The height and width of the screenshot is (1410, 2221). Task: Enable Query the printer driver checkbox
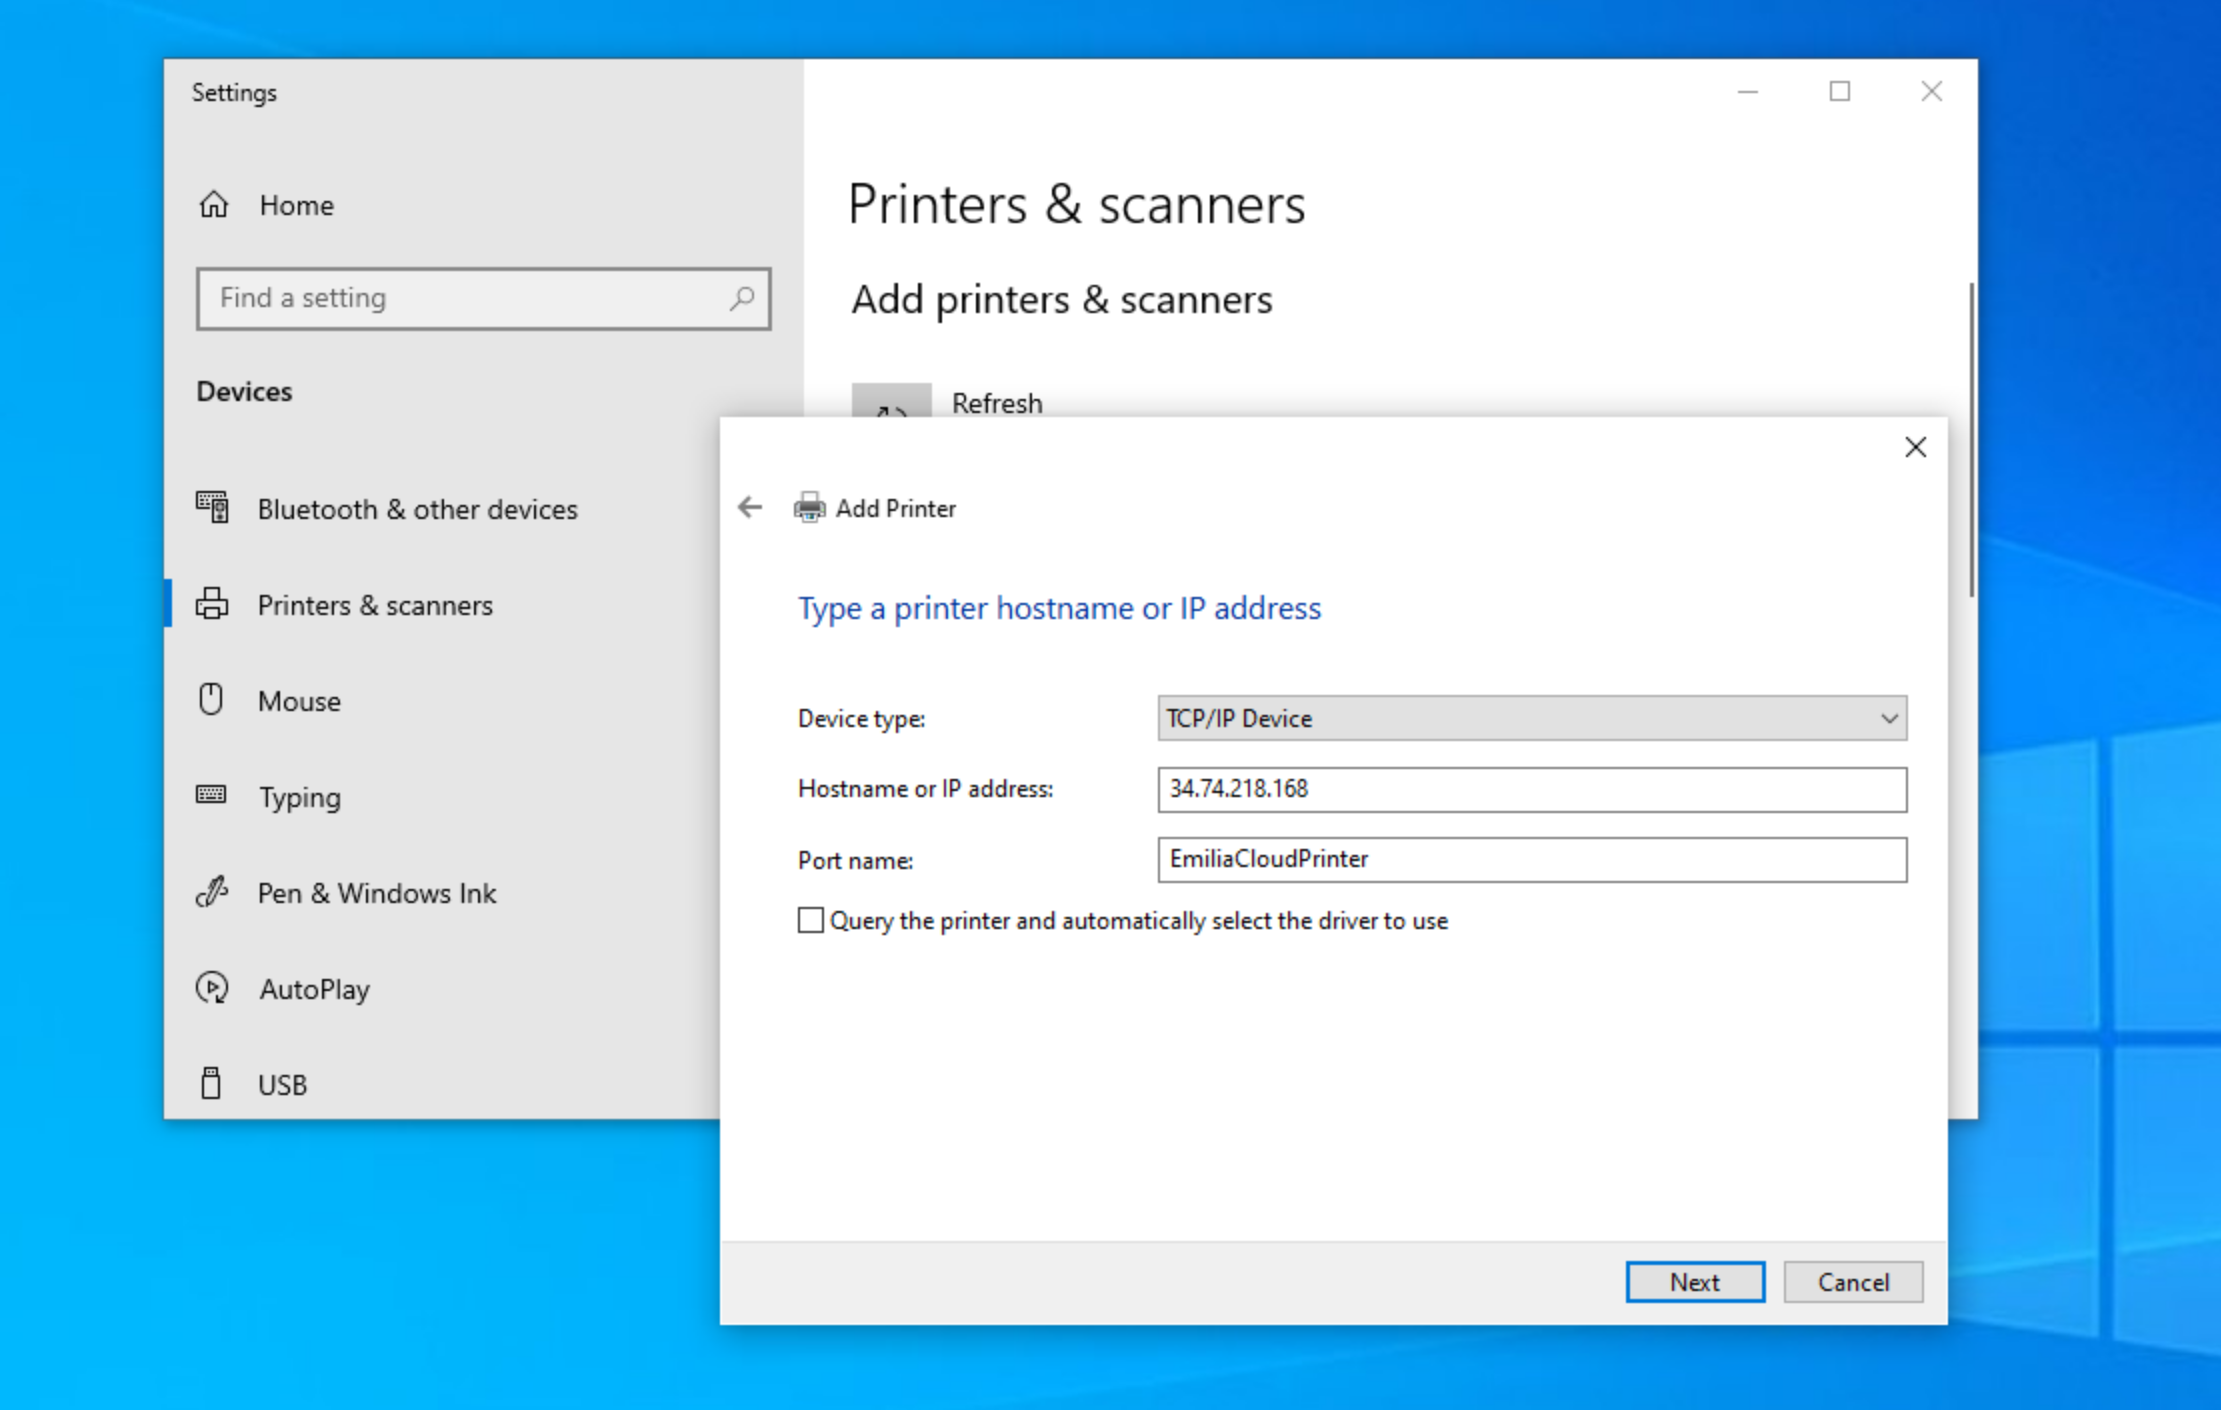pos(811,920)
